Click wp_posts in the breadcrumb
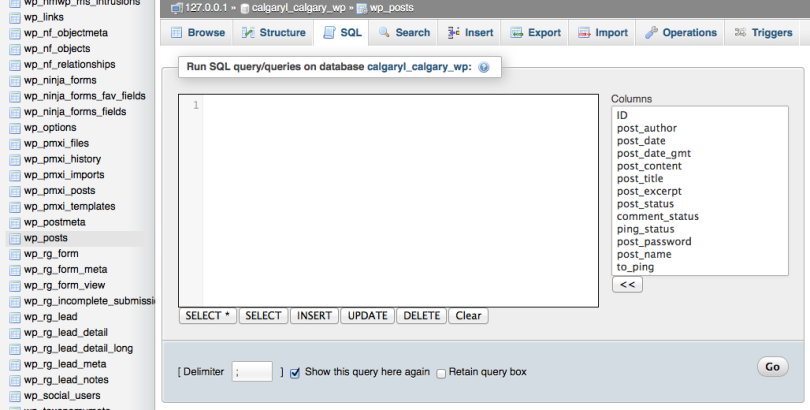This screenshot has height=410, width=810. point(392,8)
